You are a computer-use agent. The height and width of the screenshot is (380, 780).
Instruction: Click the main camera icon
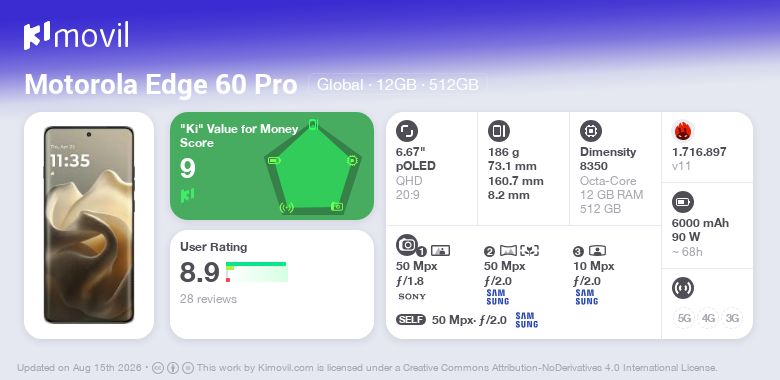[x=406, y=244]
